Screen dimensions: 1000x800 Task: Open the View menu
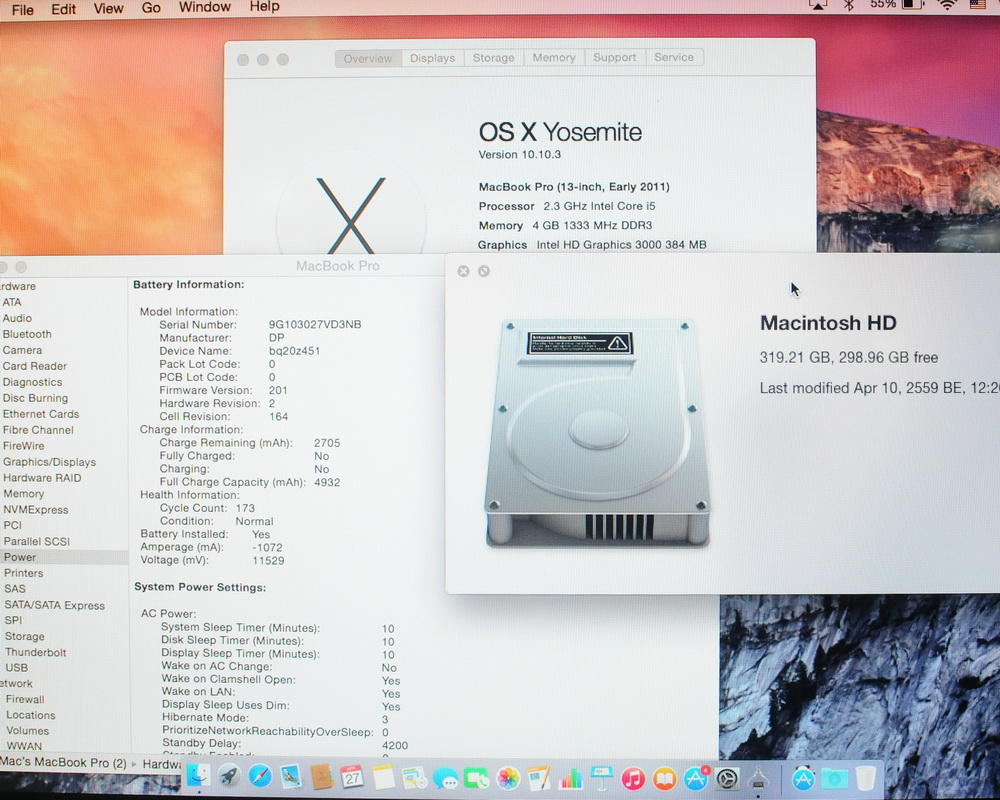108,8
